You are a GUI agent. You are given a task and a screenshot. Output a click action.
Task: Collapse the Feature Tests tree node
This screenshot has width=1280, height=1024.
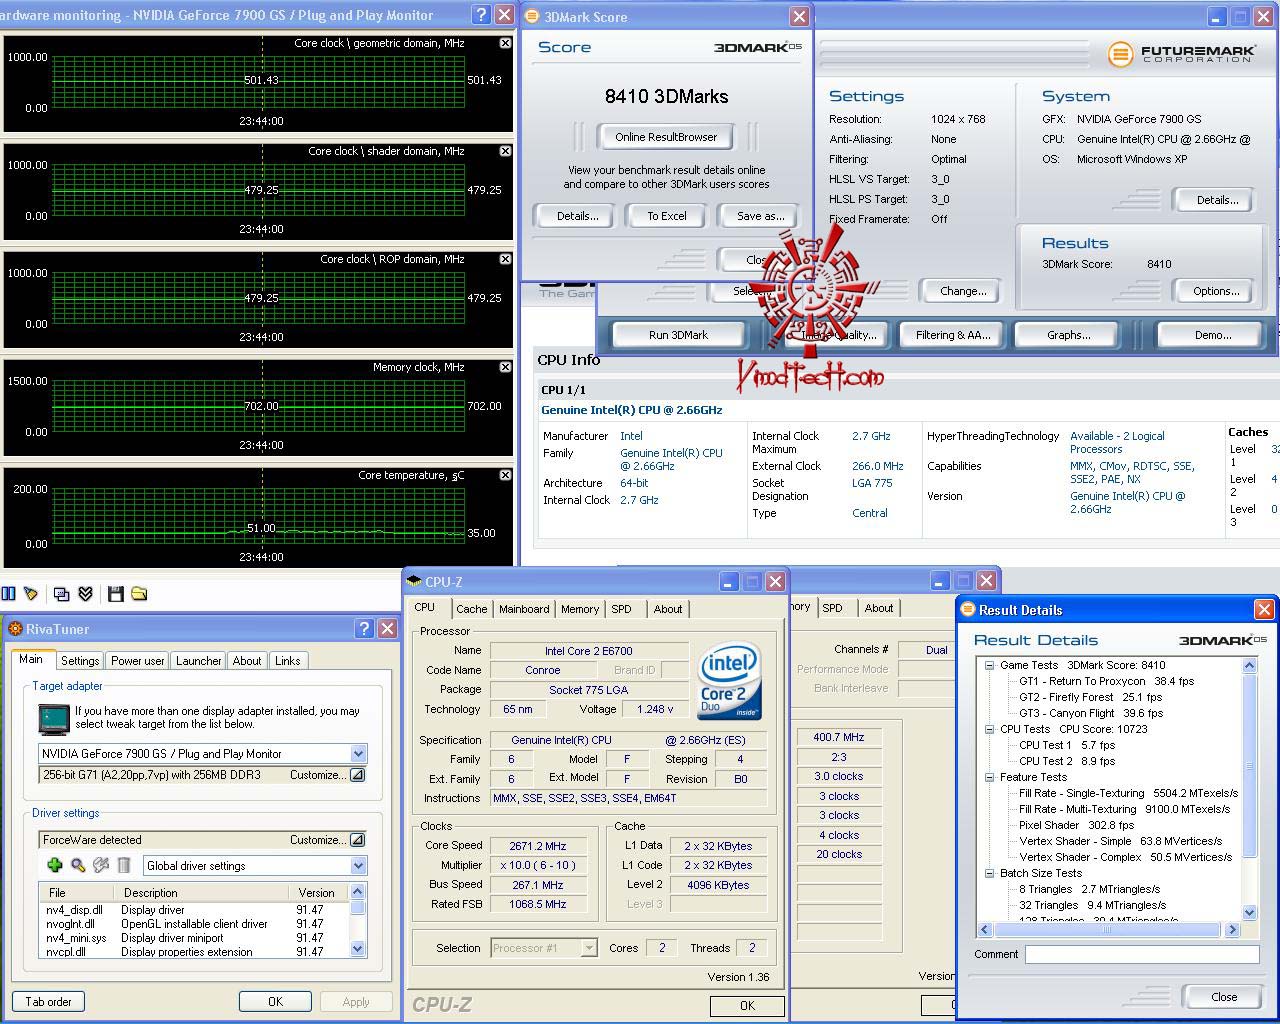989,777
